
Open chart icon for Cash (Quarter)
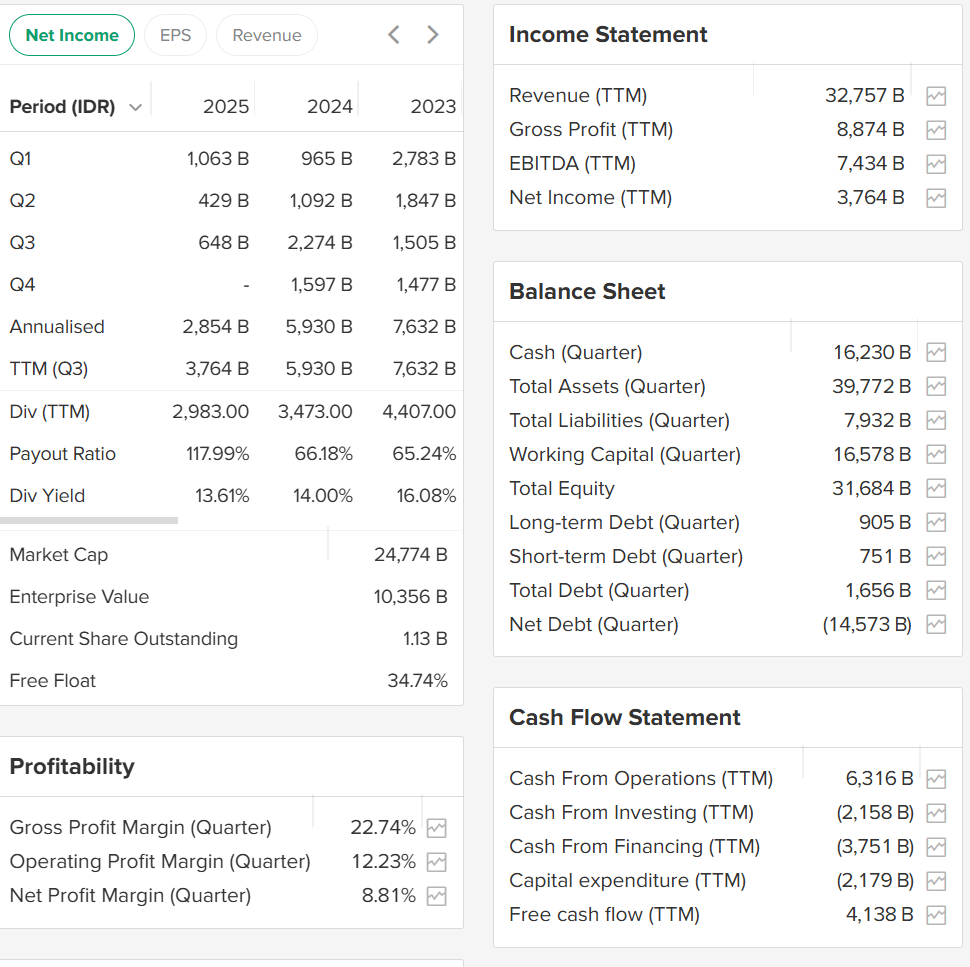pos(936,353)
